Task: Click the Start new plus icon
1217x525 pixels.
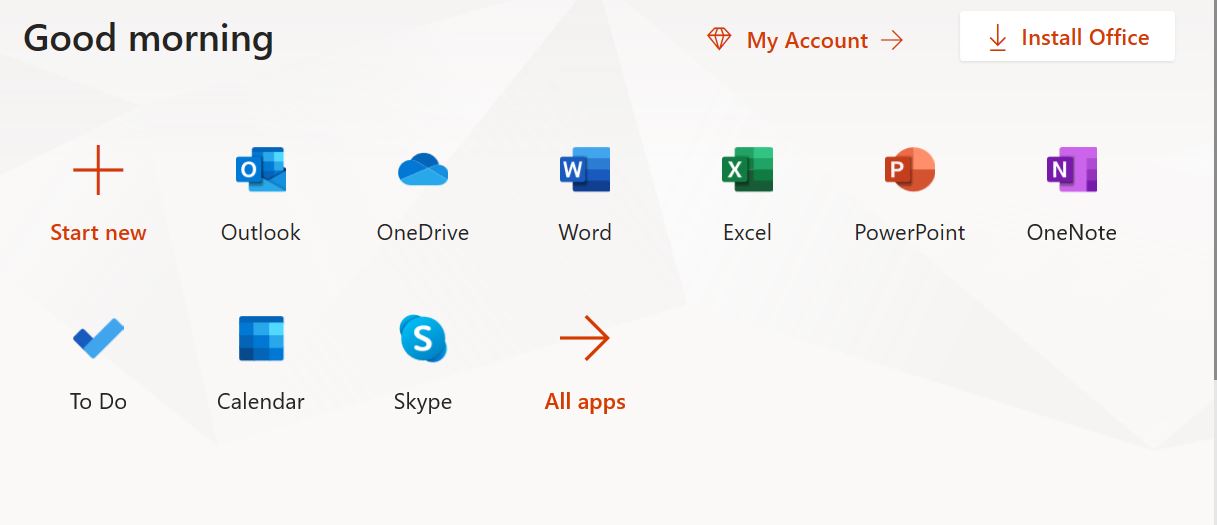Action: (98, 170)
